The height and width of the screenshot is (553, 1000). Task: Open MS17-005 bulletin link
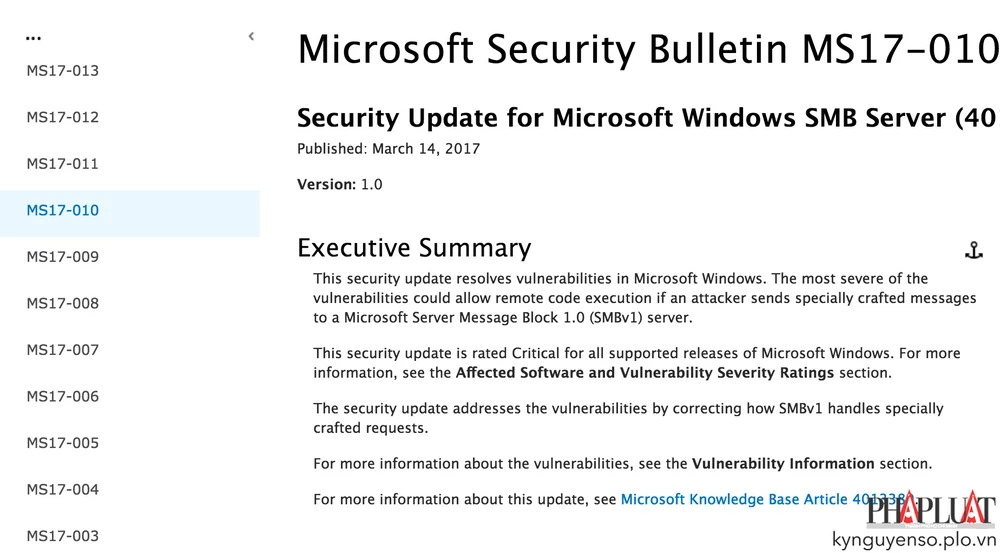[x=63, y=443]
